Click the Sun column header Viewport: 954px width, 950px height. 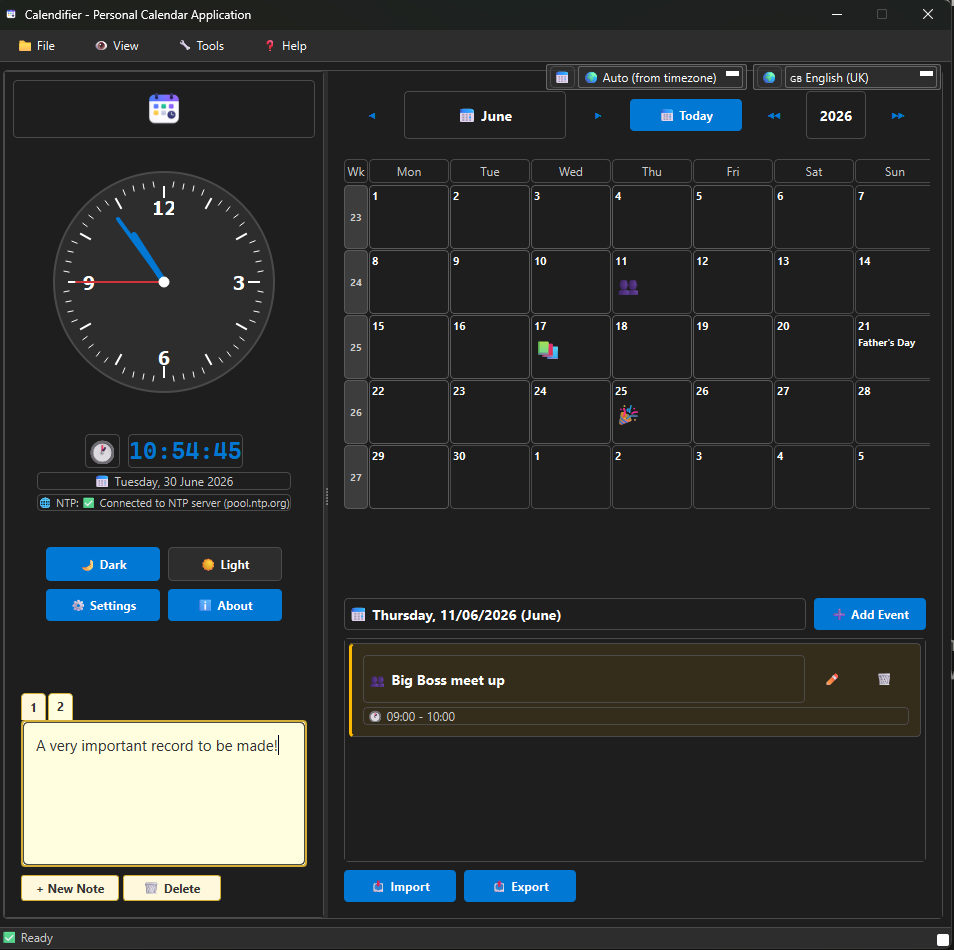click(893, 171)
